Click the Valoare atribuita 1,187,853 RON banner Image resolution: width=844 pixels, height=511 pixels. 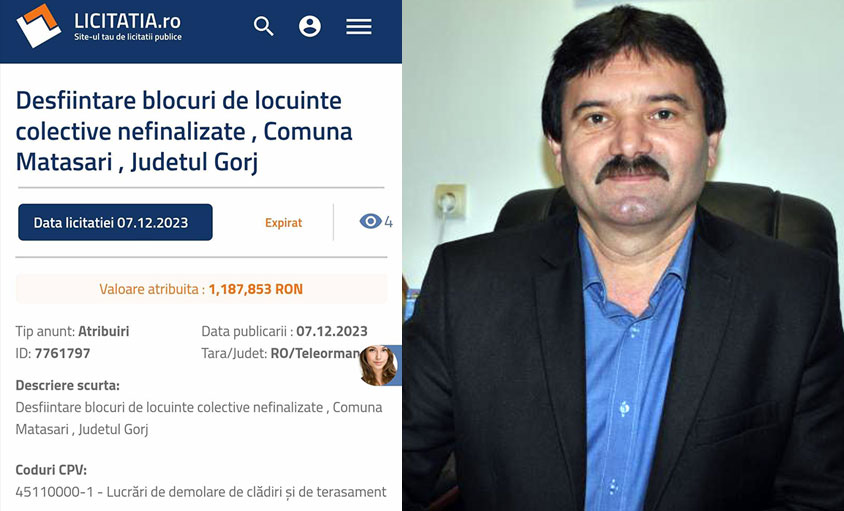[201, 289]
